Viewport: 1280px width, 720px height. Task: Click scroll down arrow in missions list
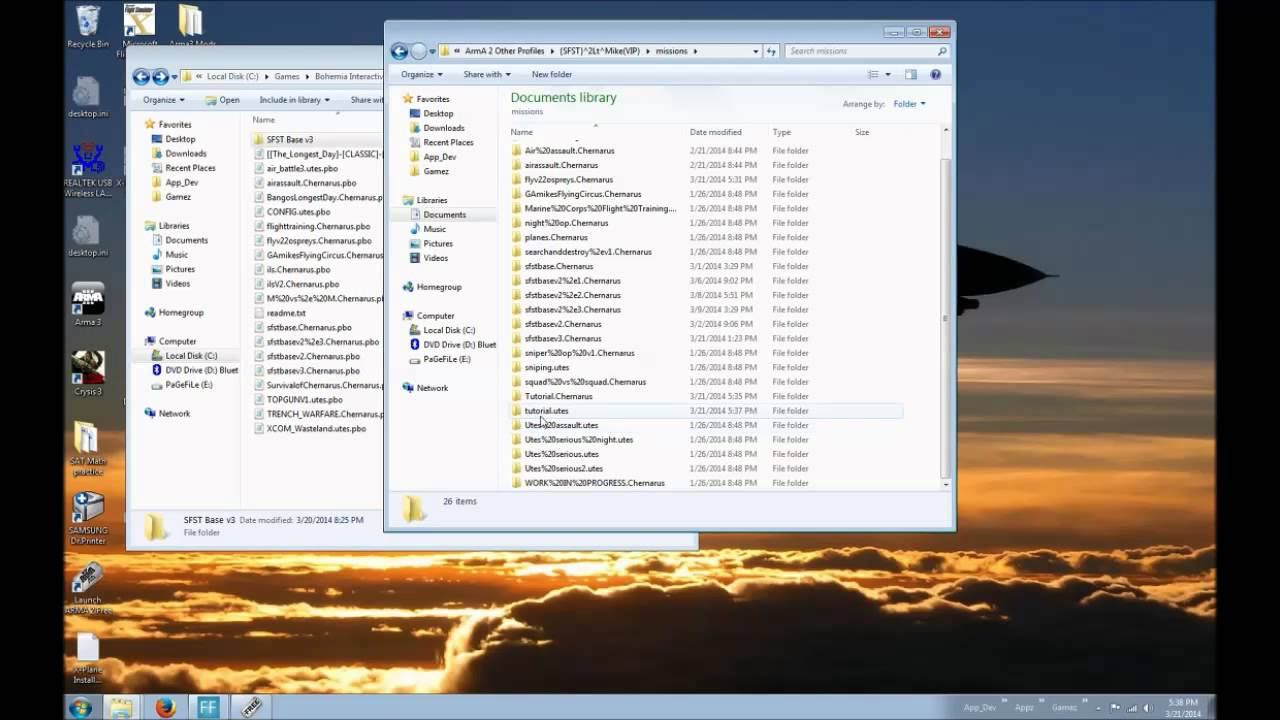946,484
